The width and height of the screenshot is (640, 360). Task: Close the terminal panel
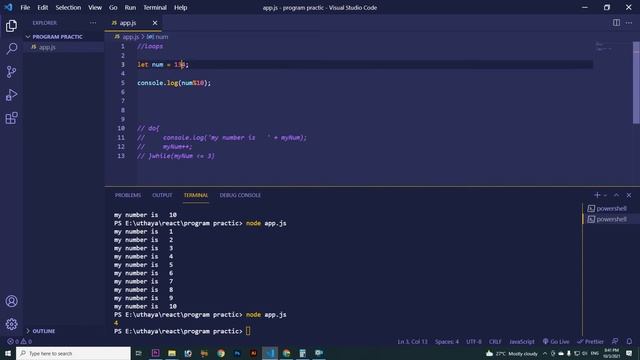point(629,195)
